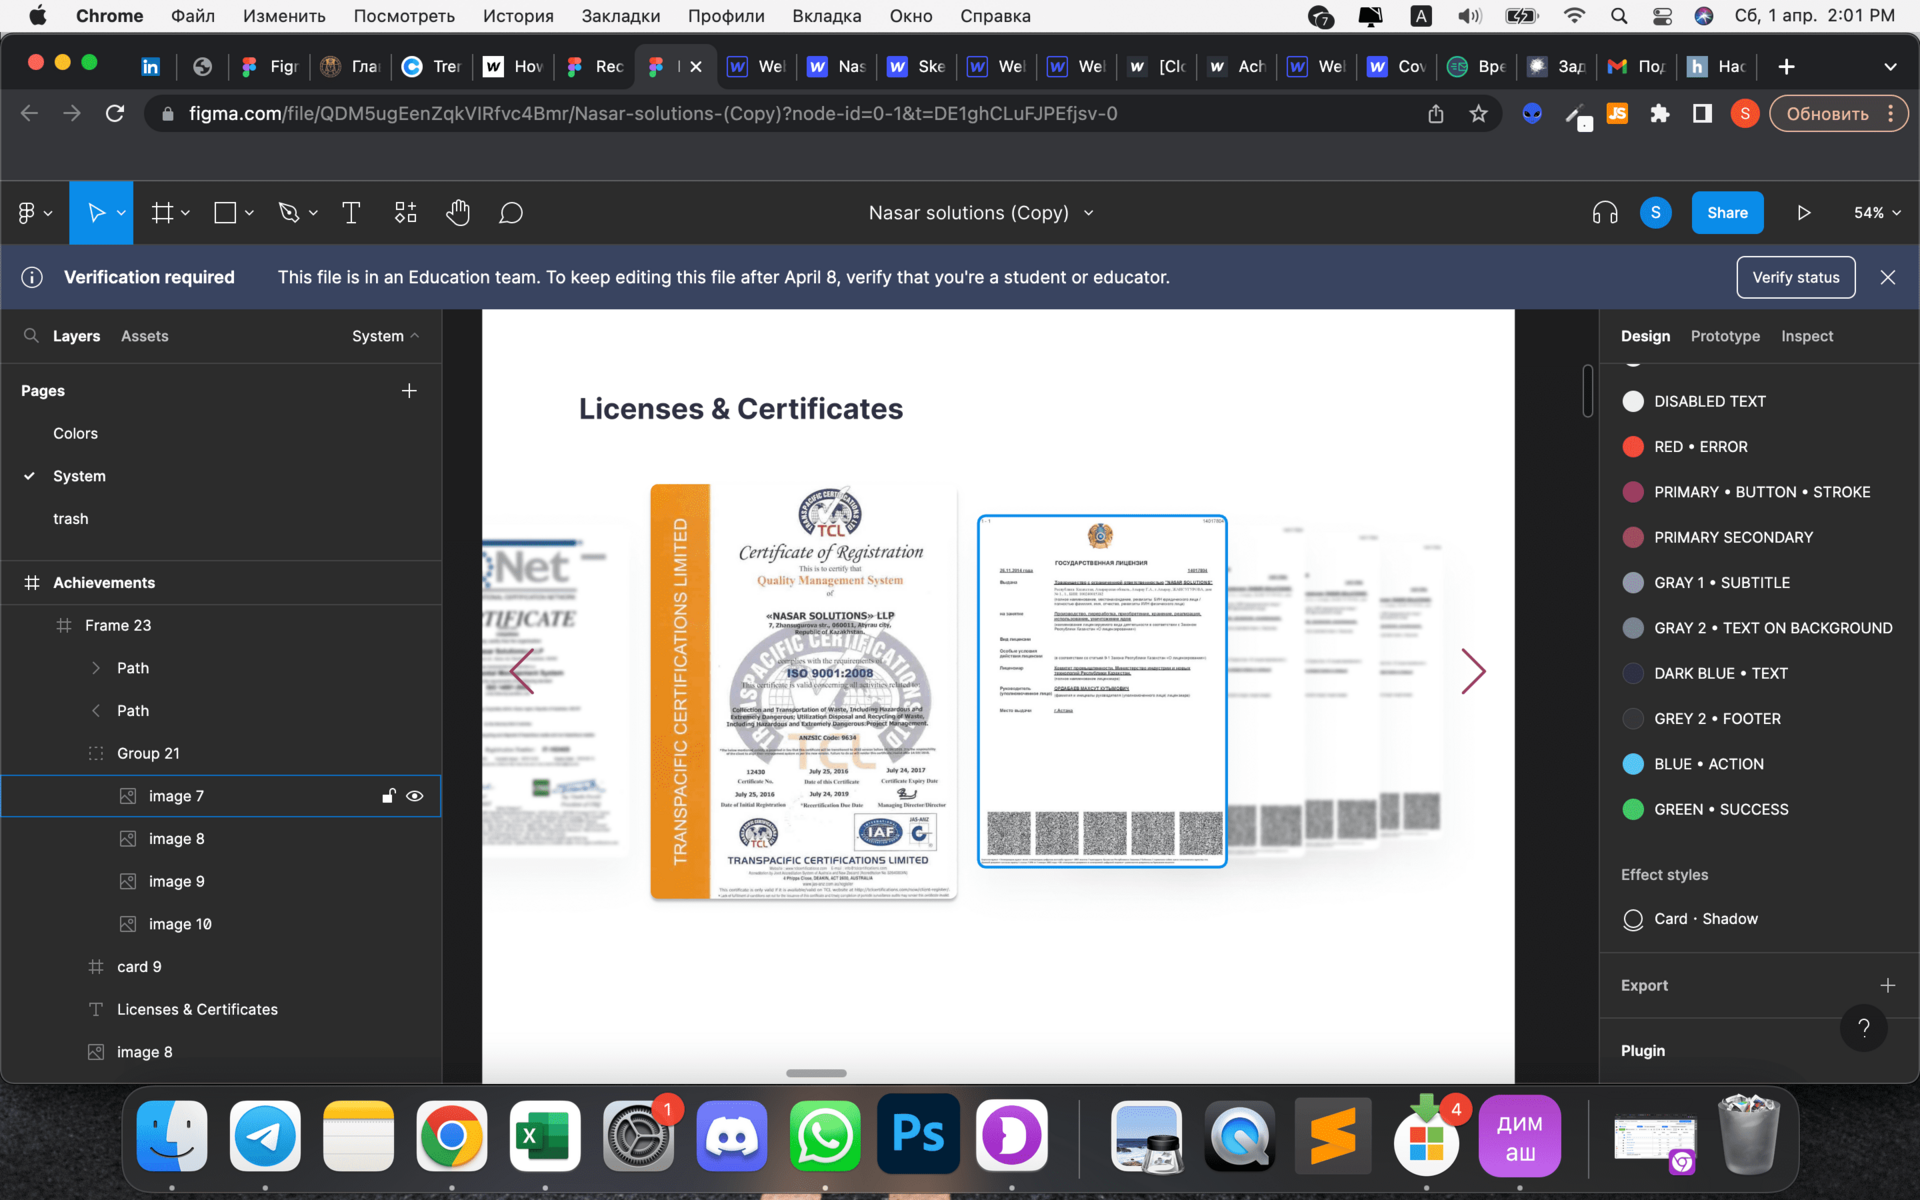Image resolution: width=1920 pixels, height=1200 pixels.
Task: Toggle visibility of image 7 layer
Action: tap(415, 796)
